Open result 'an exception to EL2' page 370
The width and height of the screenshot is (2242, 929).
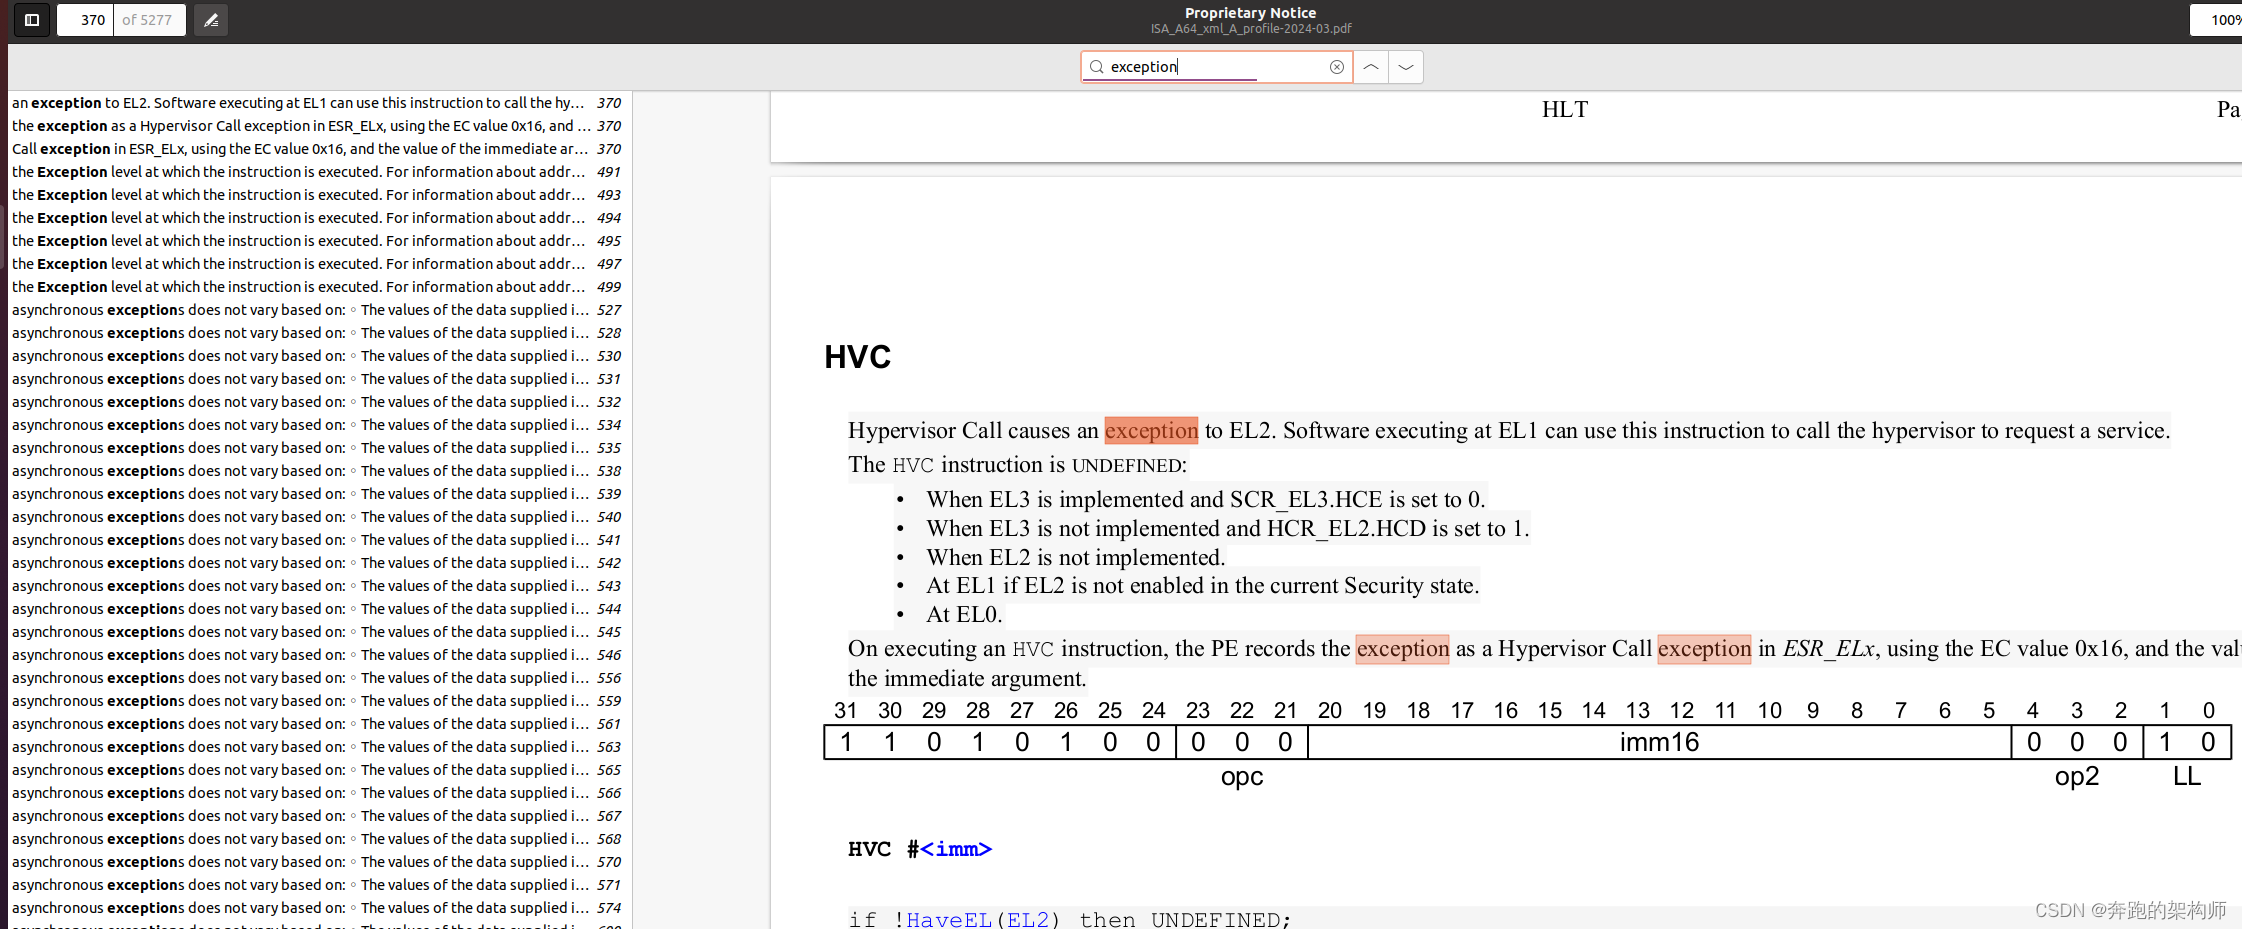click(317, 103)
